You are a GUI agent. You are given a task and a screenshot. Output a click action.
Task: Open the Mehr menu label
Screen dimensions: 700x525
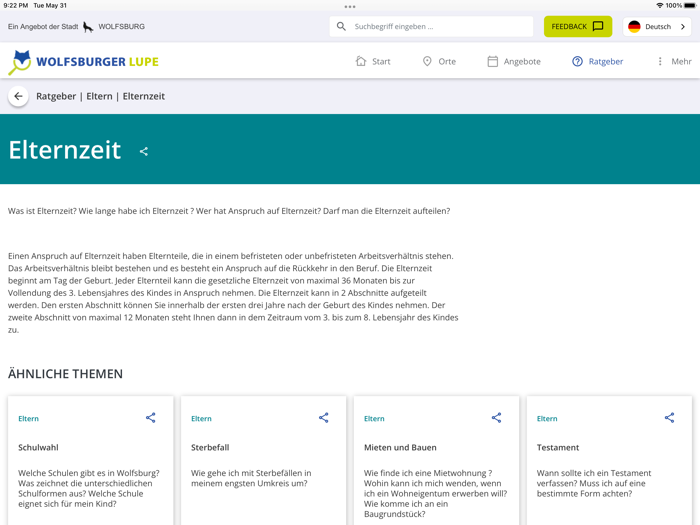point(681,62)
